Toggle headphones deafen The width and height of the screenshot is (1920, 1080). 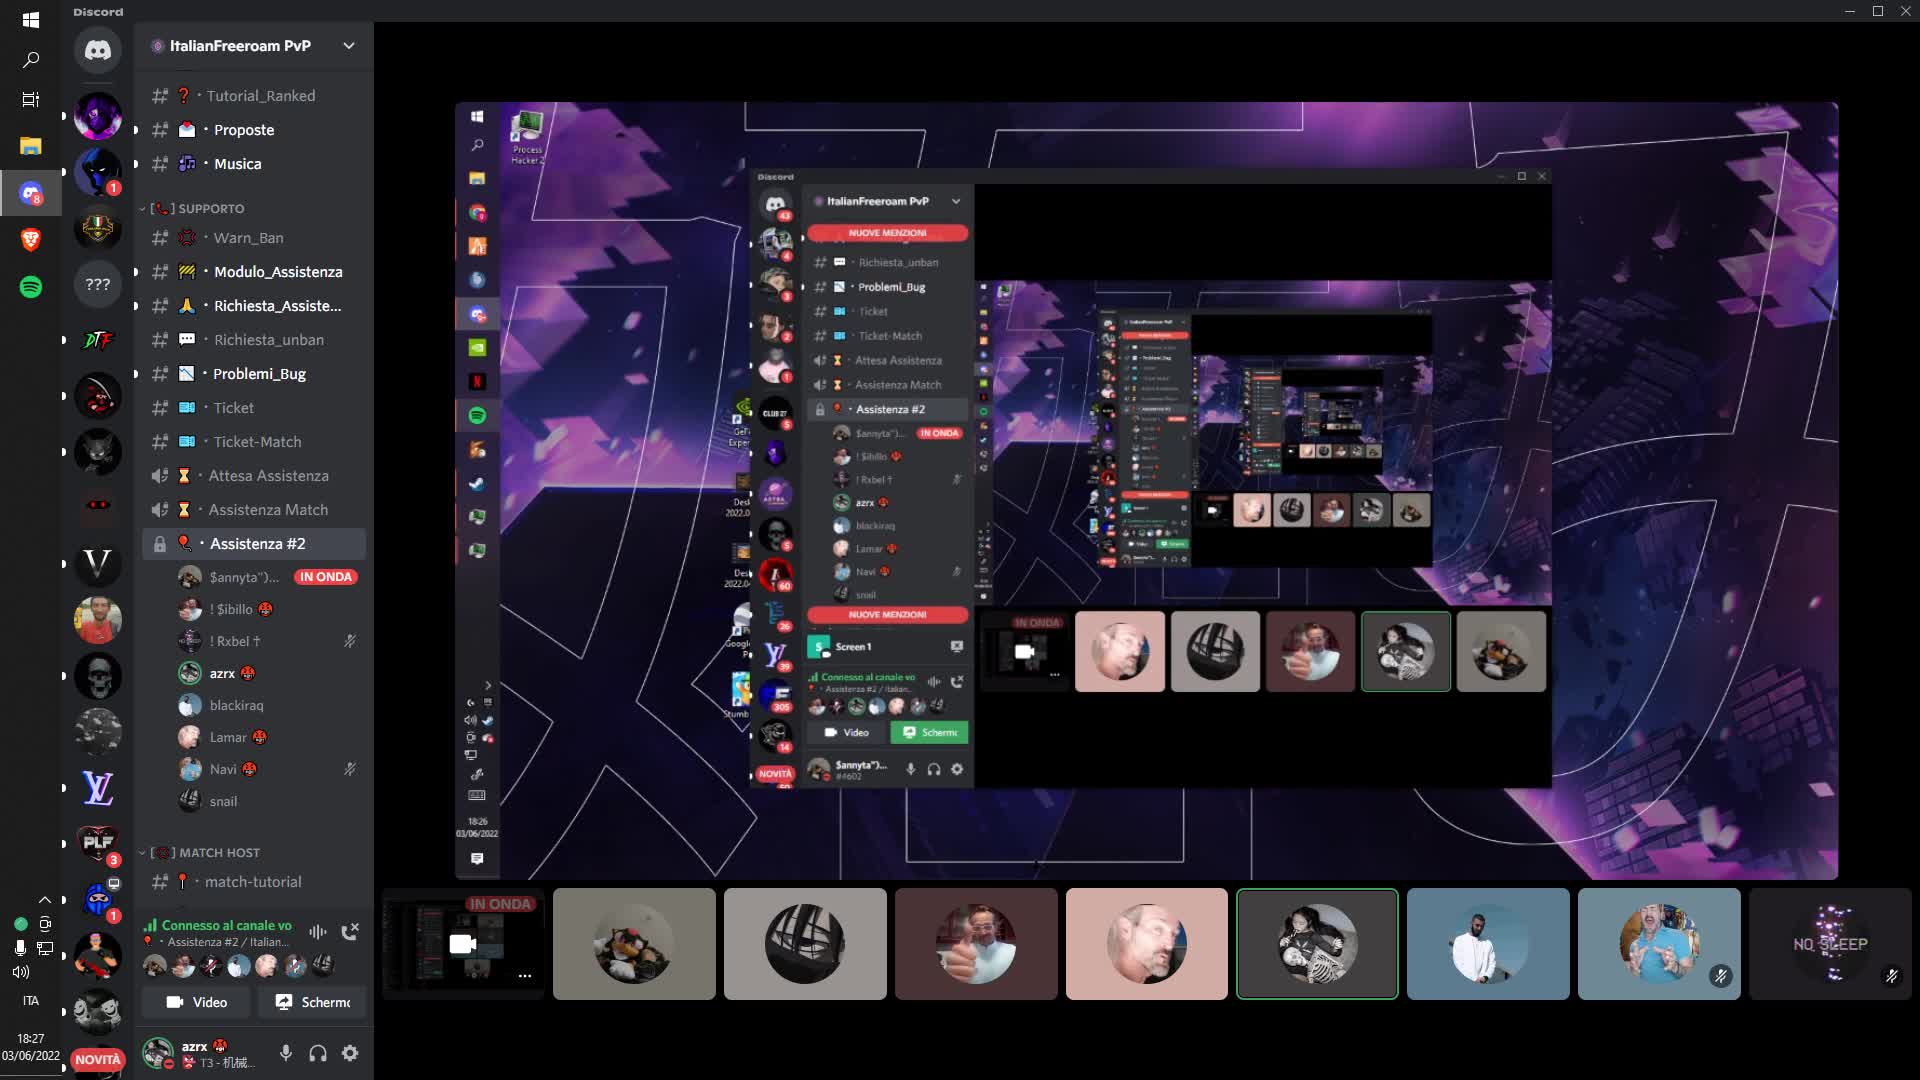point(318,1053)
